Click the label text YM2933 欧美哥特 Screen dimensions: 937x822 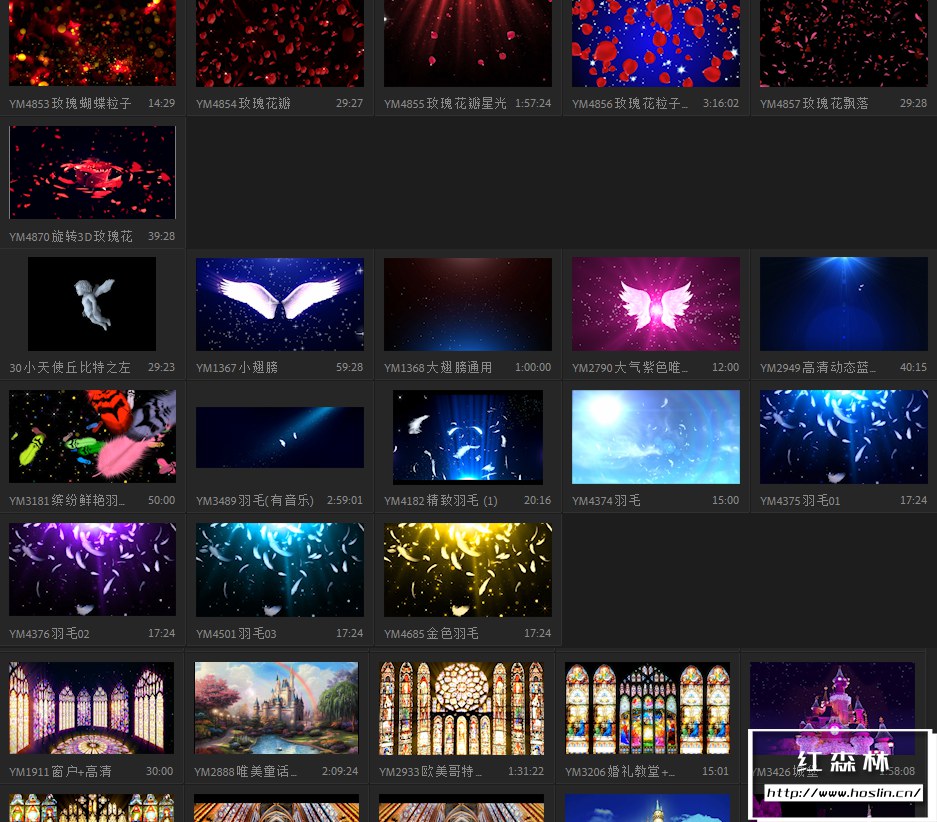(x=430, y=771)
